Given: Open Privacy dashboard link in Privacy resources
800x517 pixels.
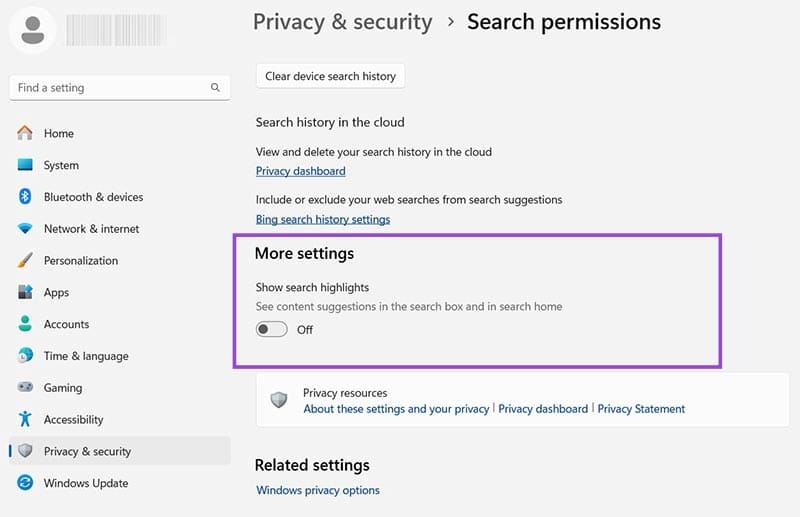Looking at the screenshot, I should coord(543,409).
